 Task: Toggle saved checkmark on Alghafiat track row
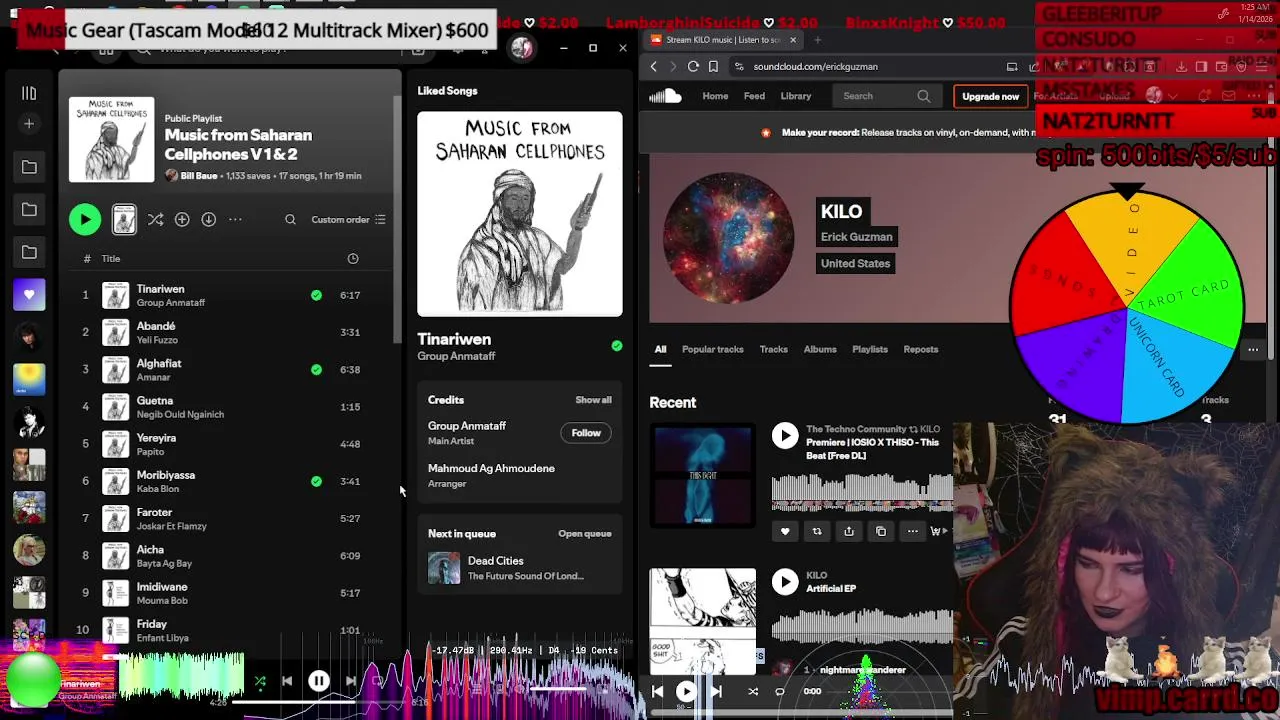(x=316, y=369)
